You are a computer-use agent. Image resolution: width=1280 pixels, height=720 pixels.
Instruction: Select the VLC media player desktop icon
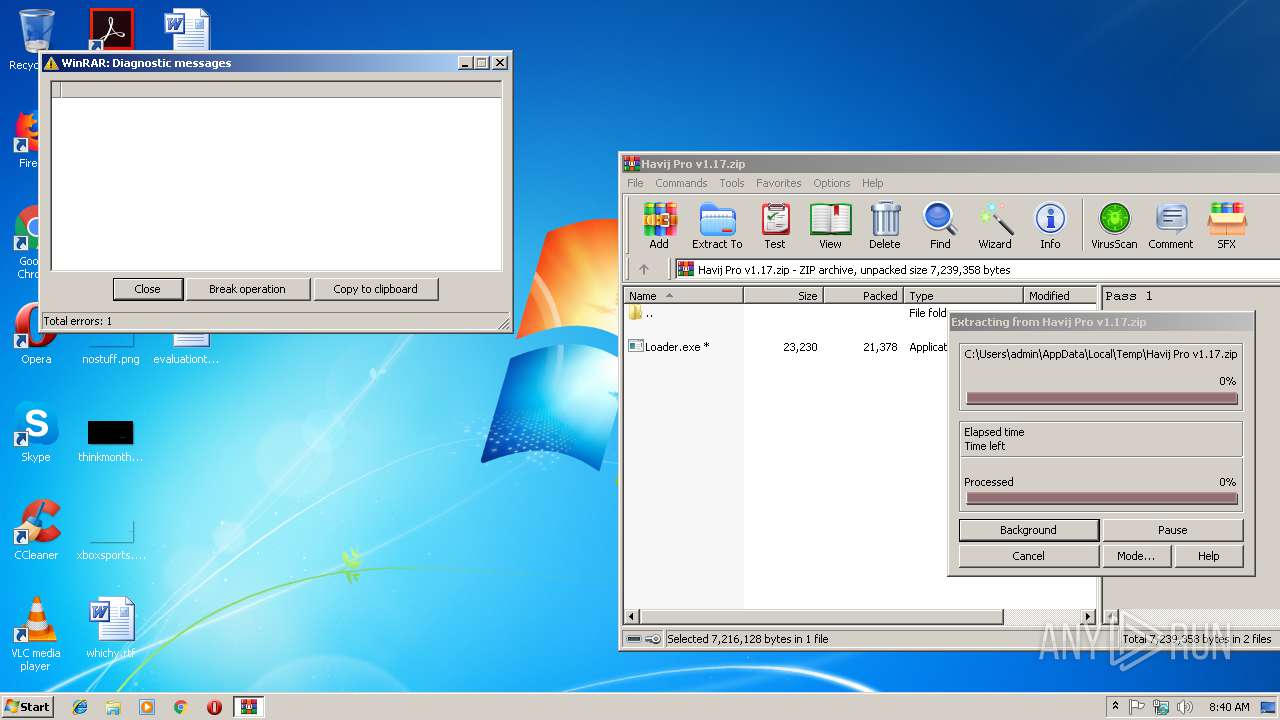pyautogui.click(x=36, y=634)
